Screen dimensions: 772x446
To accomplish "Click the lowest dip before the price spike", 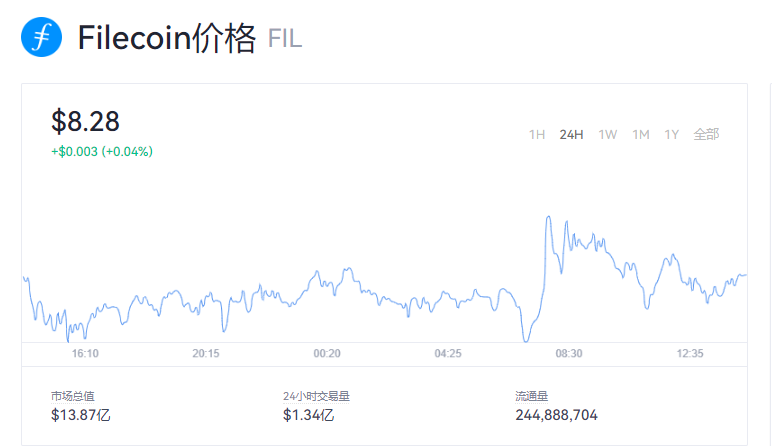I will point(526,340).
